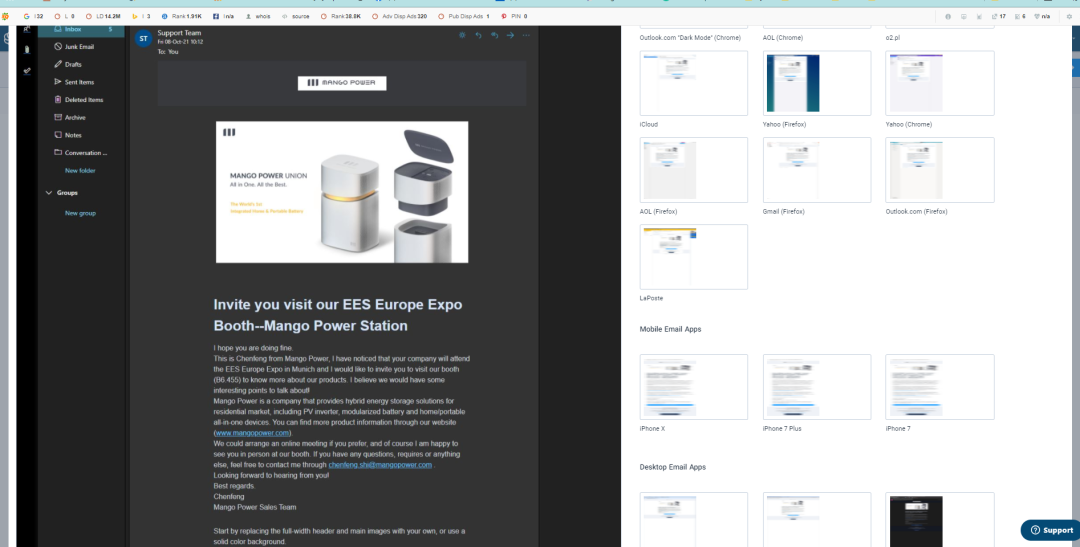The width and height of the screenshot is (1080, 547).
Task: Collapse the Groups section chevron
Action: point(49,193)
